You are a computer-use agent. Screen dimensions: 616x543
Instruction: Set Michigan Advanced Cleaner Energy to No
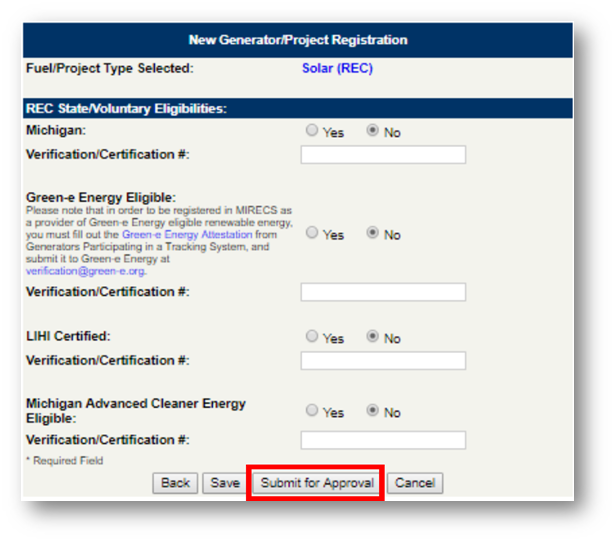point(373,411)
